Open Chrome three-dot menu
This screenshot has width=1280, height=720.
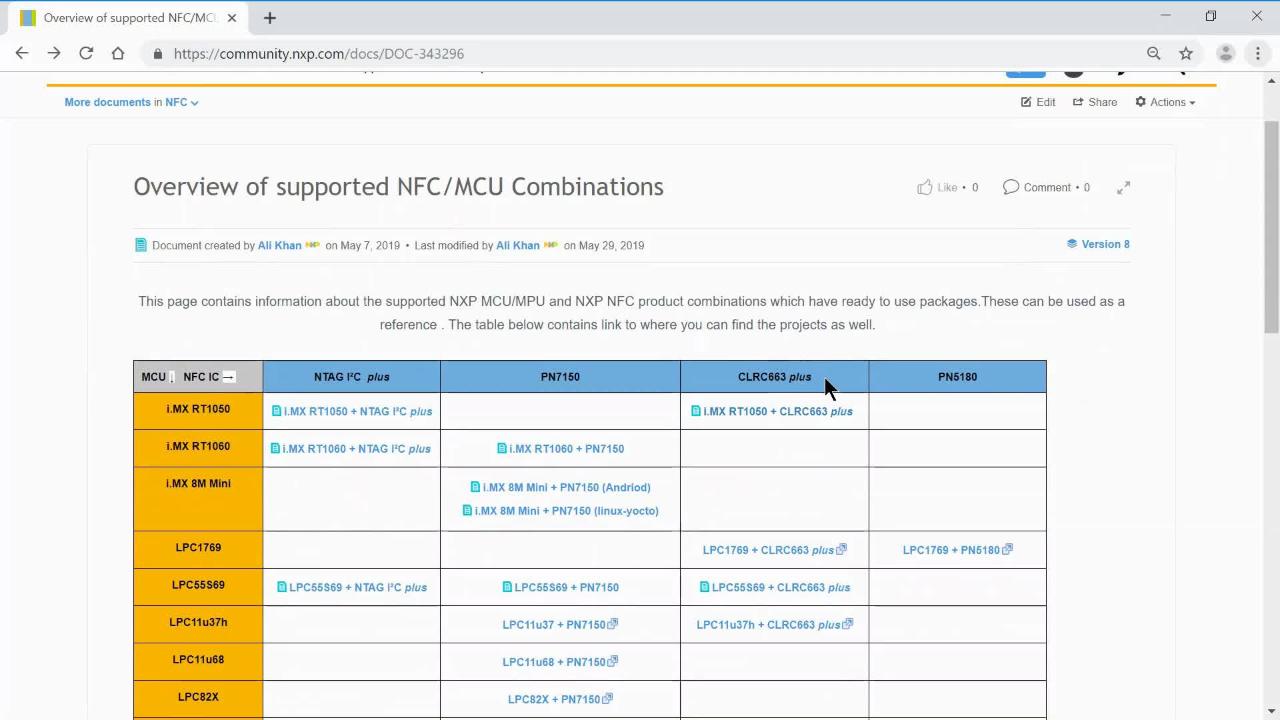(1258, 54)
